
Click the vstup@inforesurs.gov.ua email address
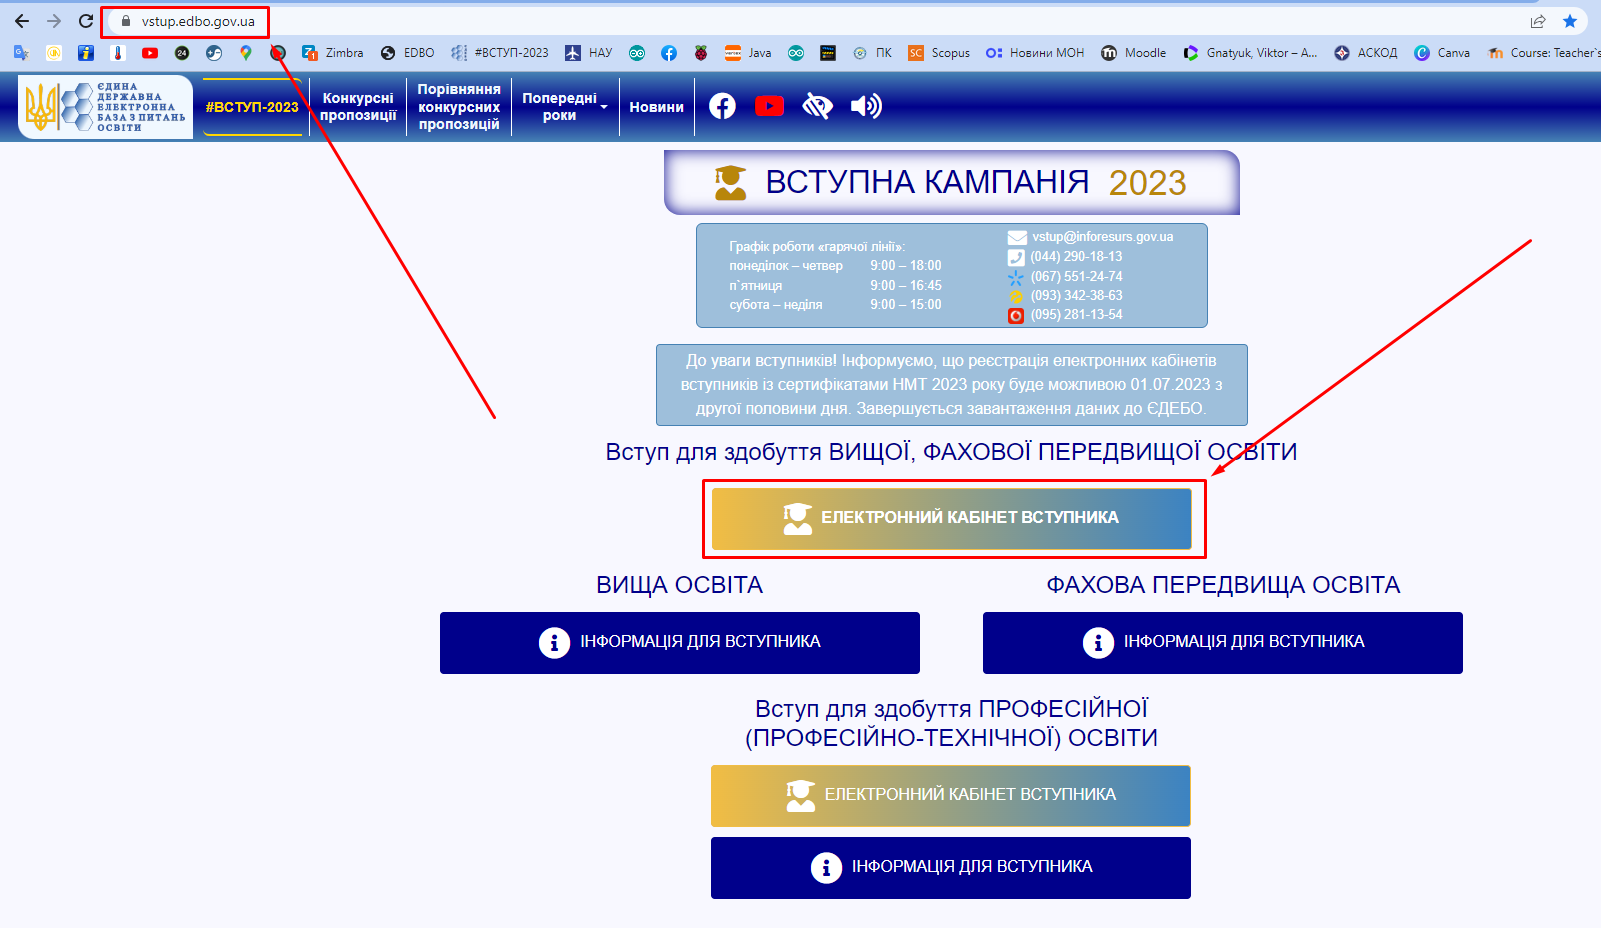coord(1103,237)
